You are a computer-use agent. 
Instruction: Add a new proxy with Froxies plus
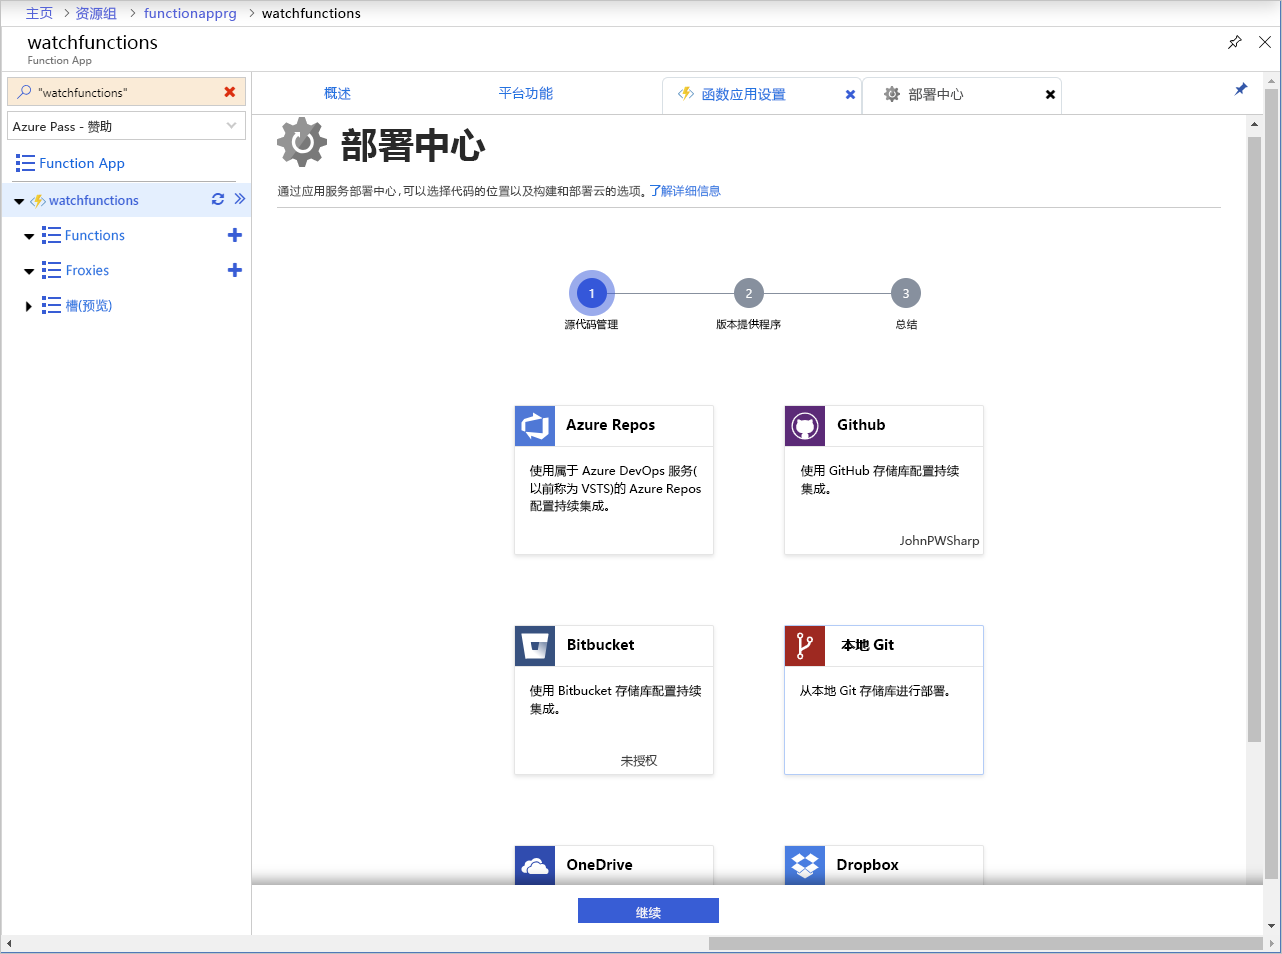pos(235,270)
